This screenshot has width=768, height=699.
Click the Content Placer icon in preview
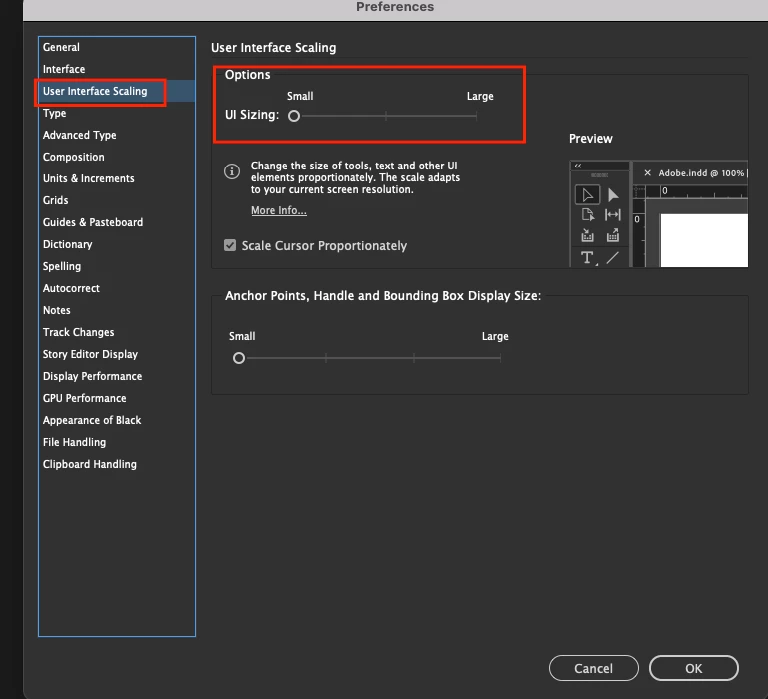pos(613,236)
